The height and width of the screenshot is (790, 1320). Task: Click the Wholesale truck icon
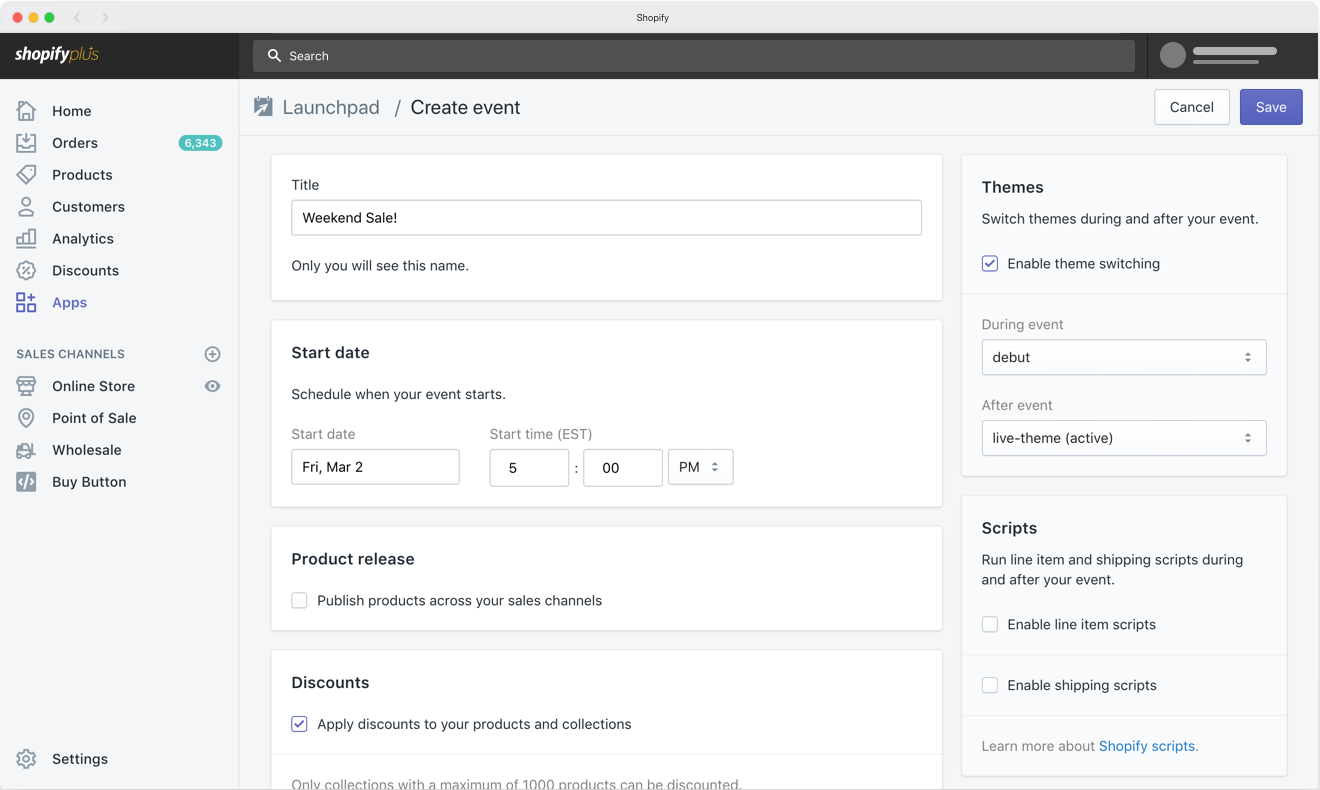26,450
